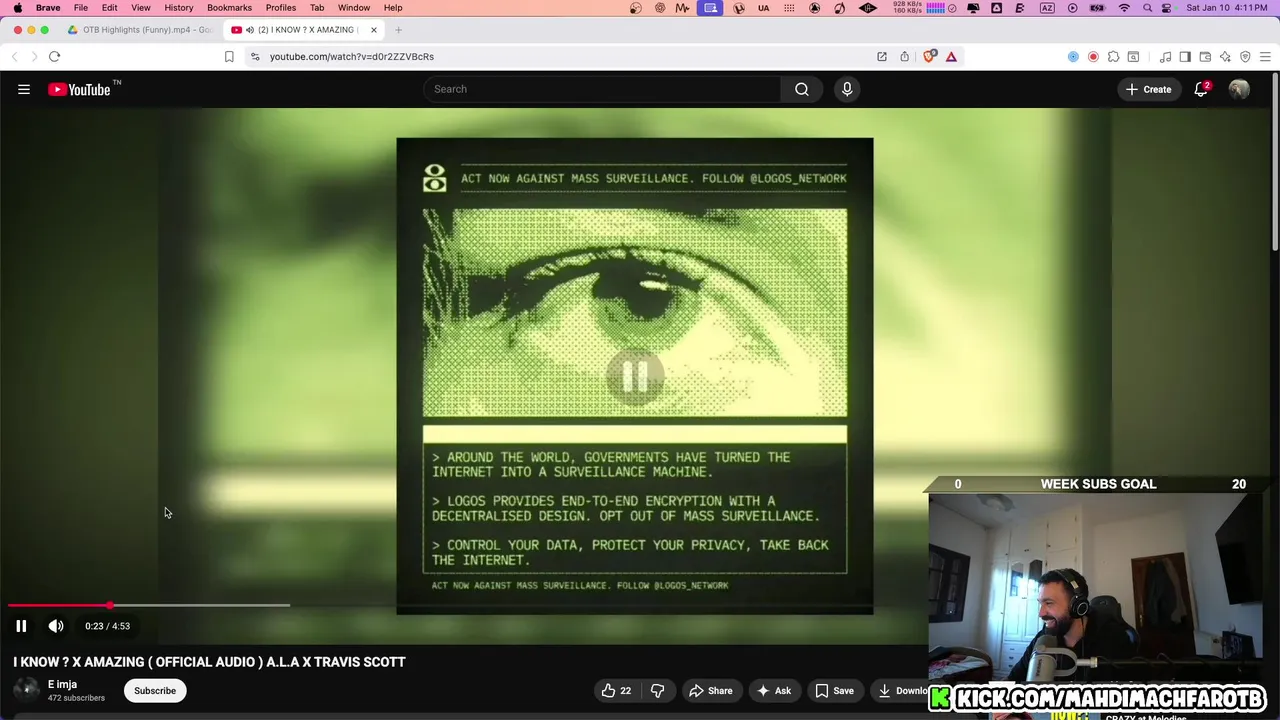The height and width of the screenshot is (720, 1280).
Task: Click the video title text
Action: [x=209, y=662]
